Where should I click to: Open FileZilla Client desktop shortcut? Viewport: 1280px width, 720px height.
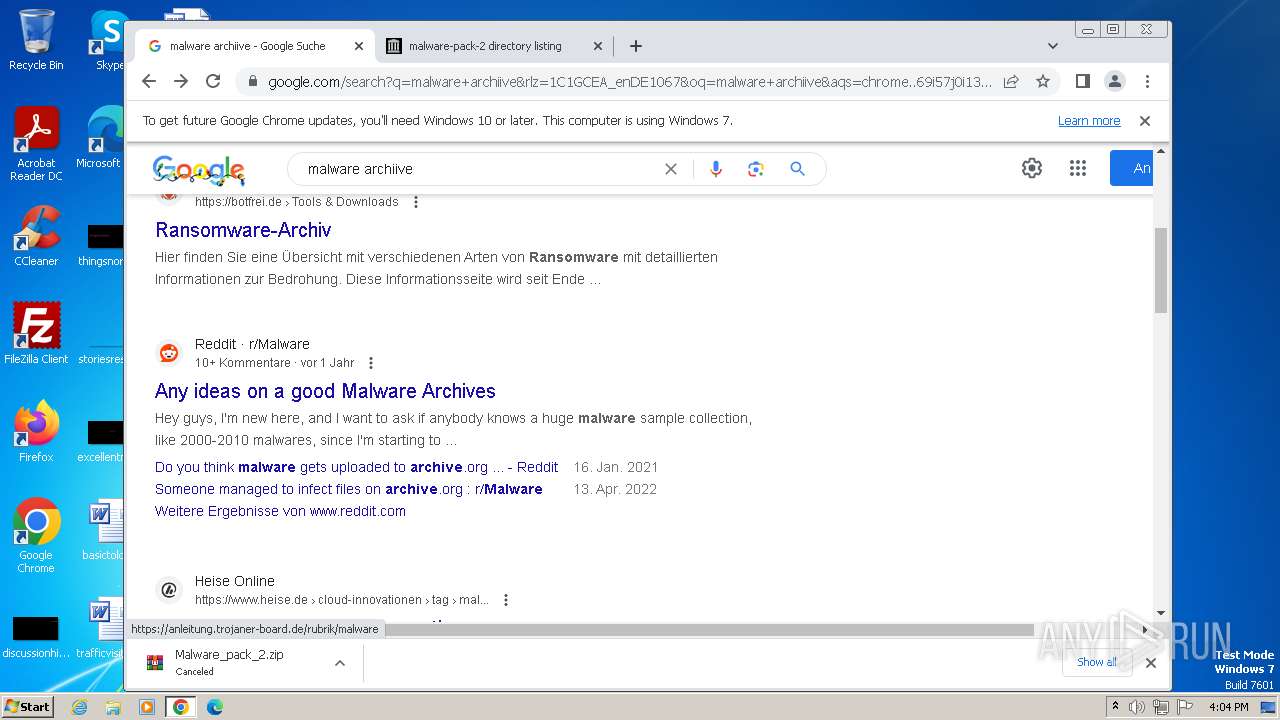point(36,333)
